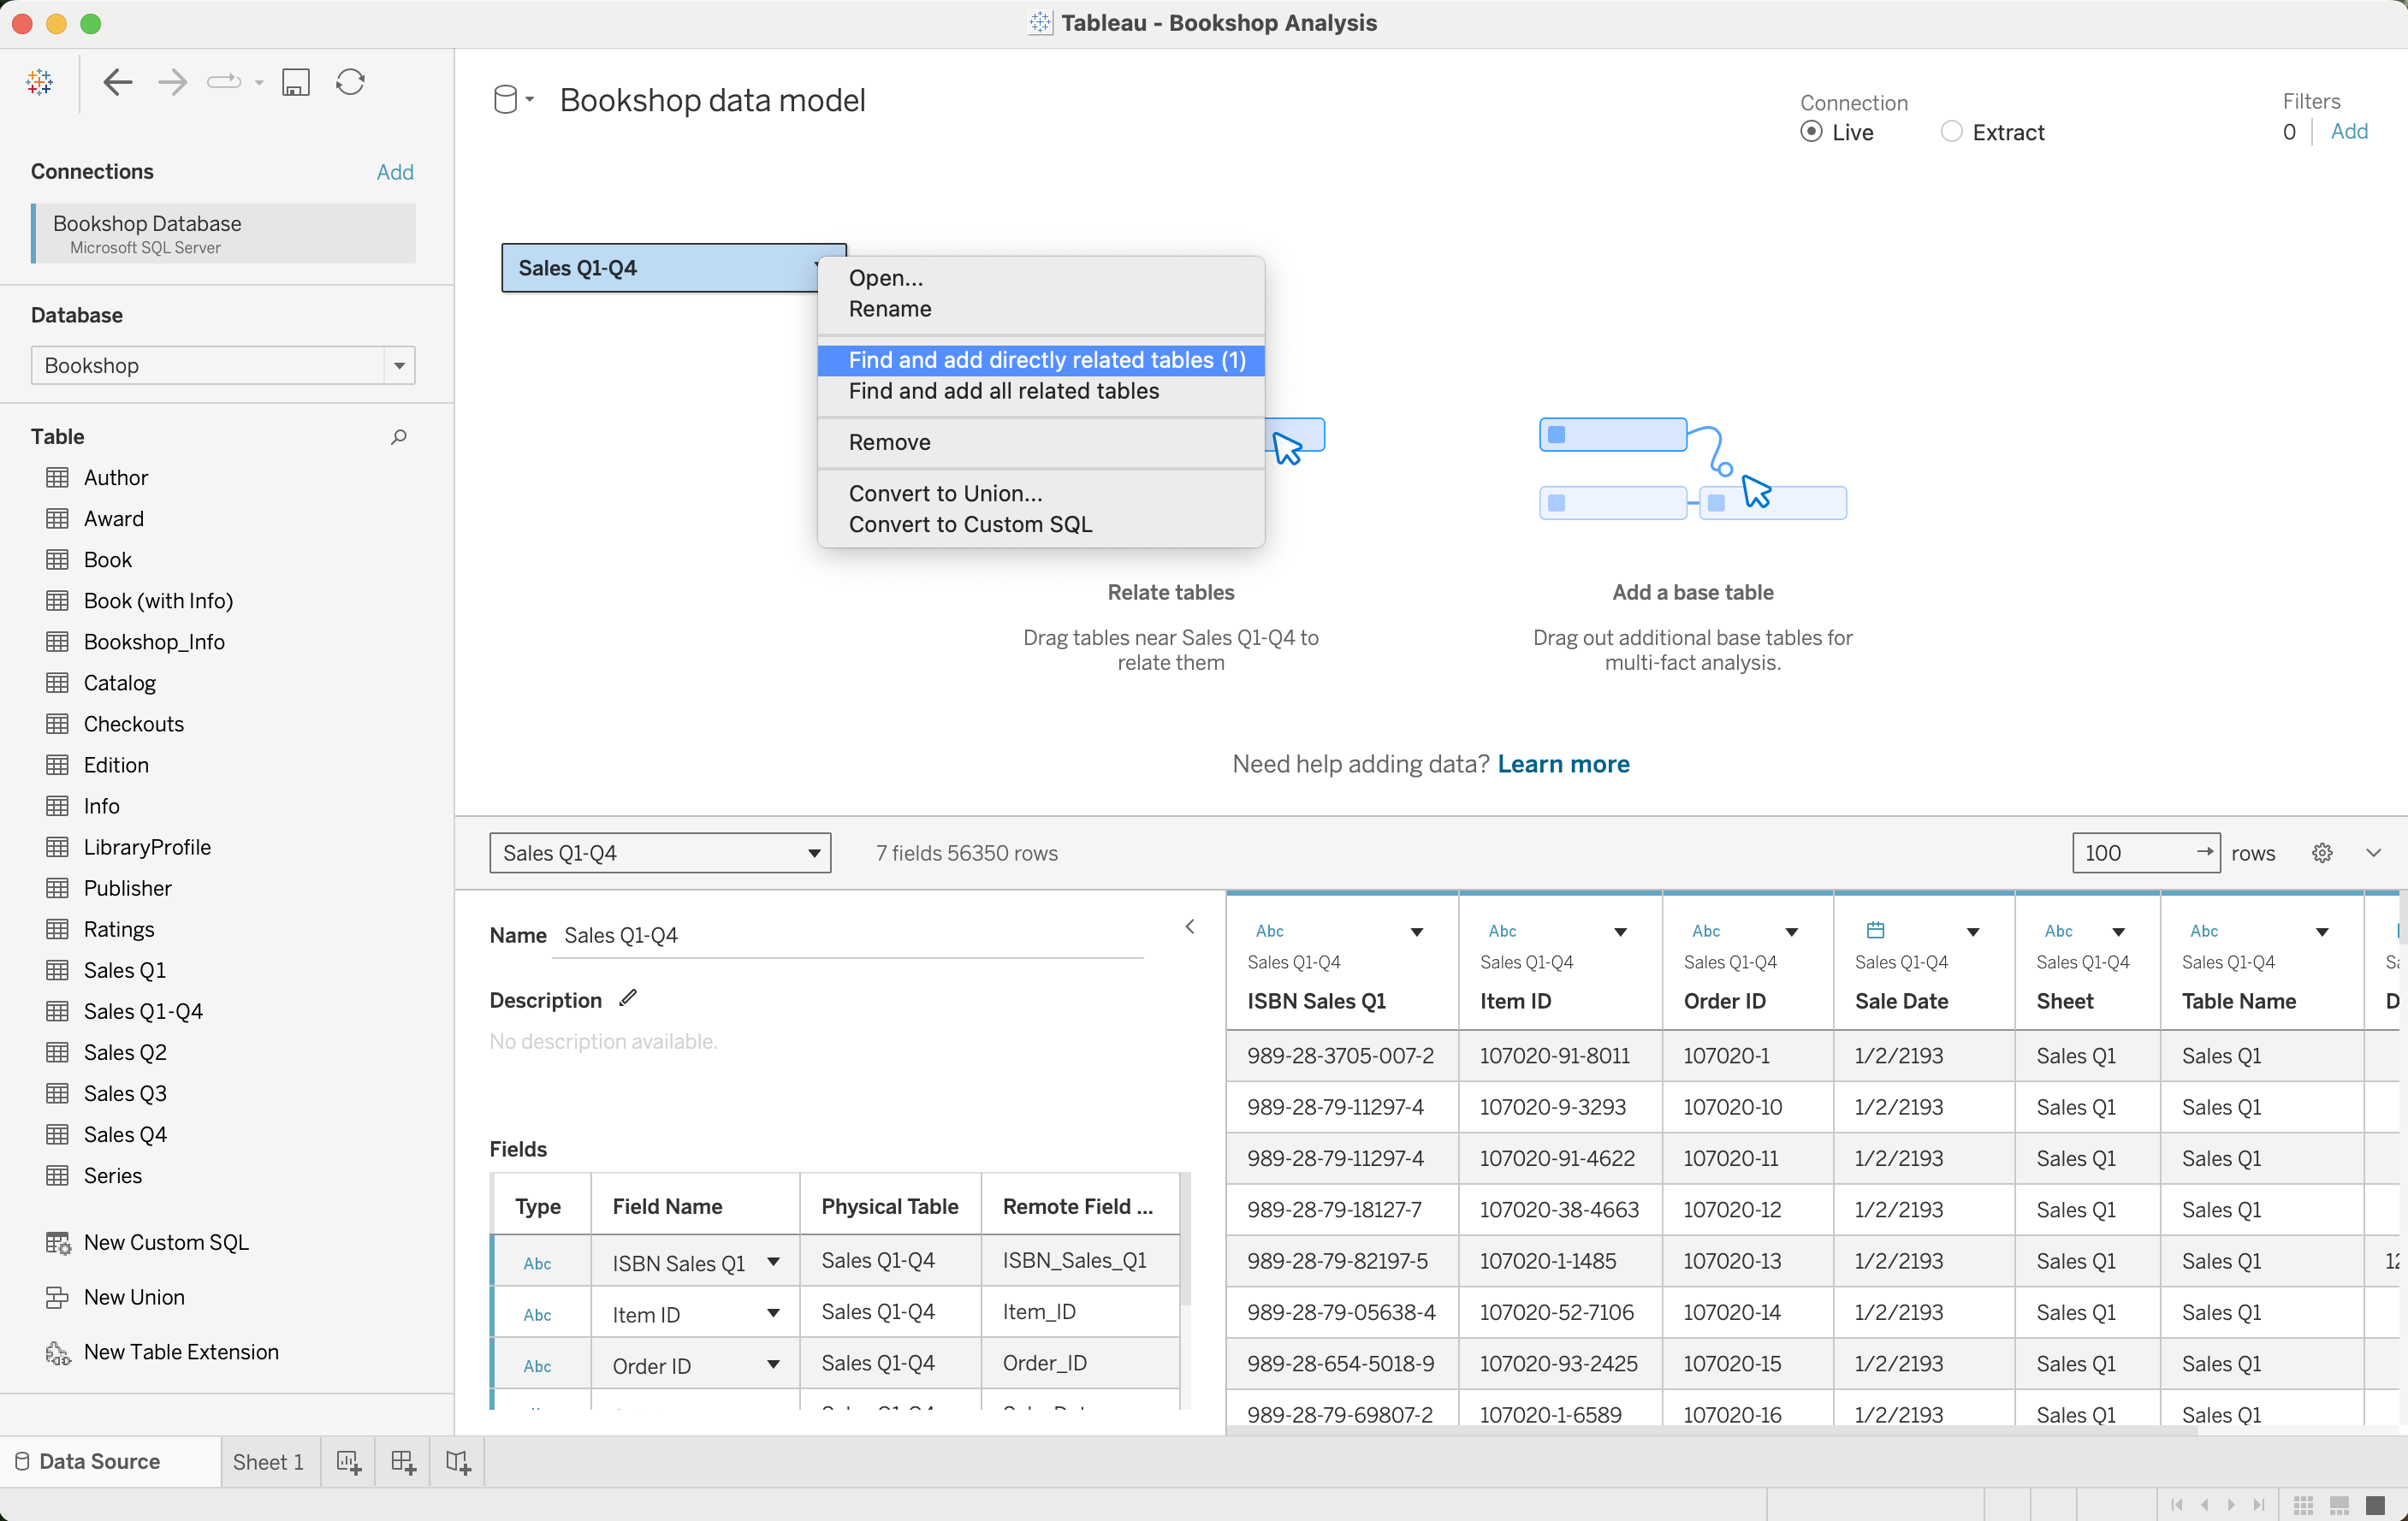Click the new worksheet icon

pyautogui.click(x=348, y=1462)
